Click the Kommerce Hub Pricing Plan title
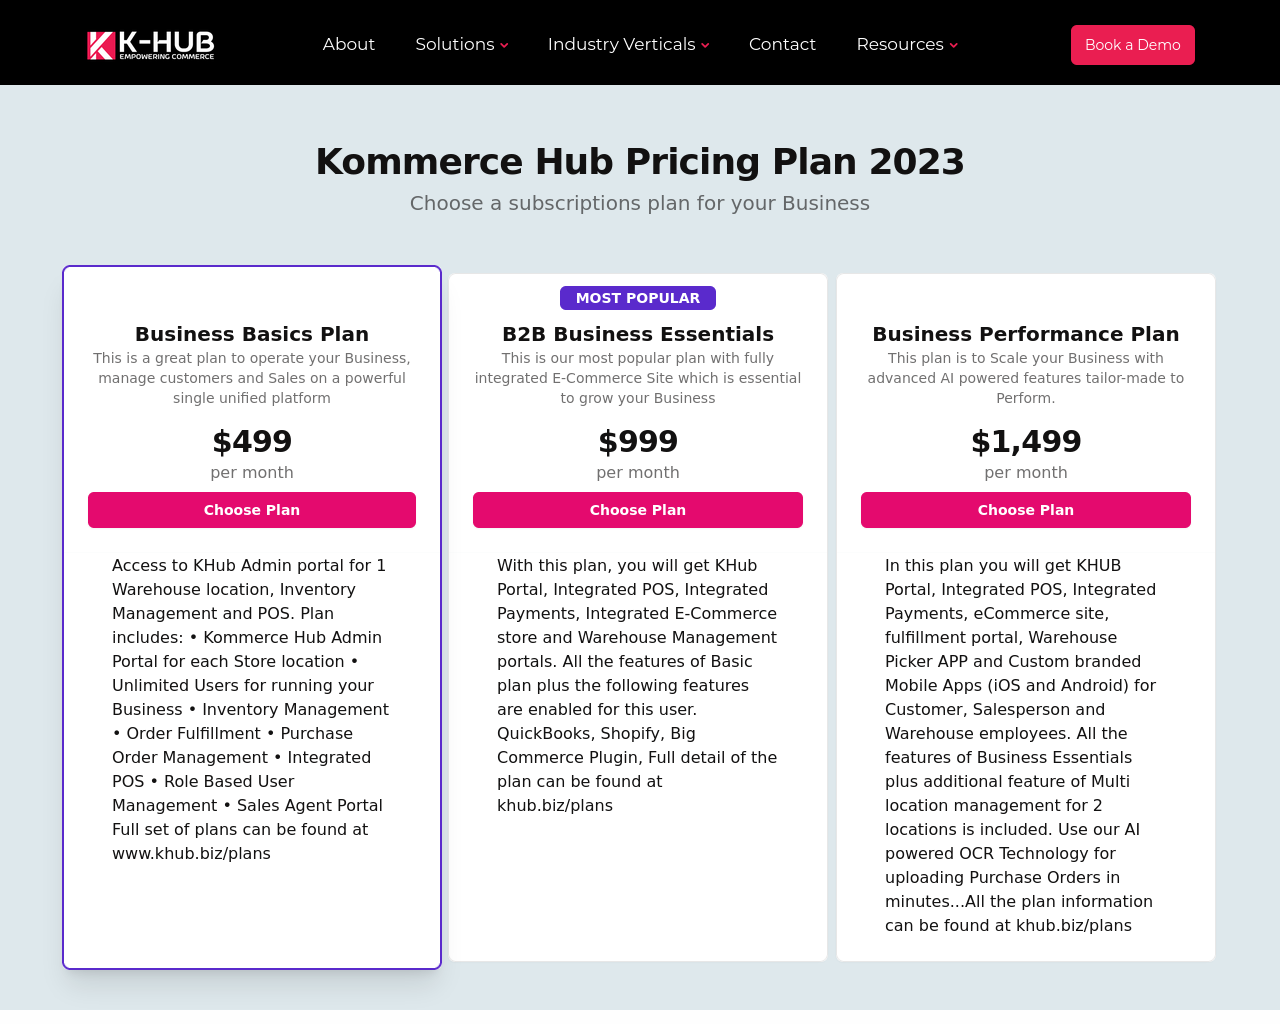1280x1024 pixels. coord(640,162)
